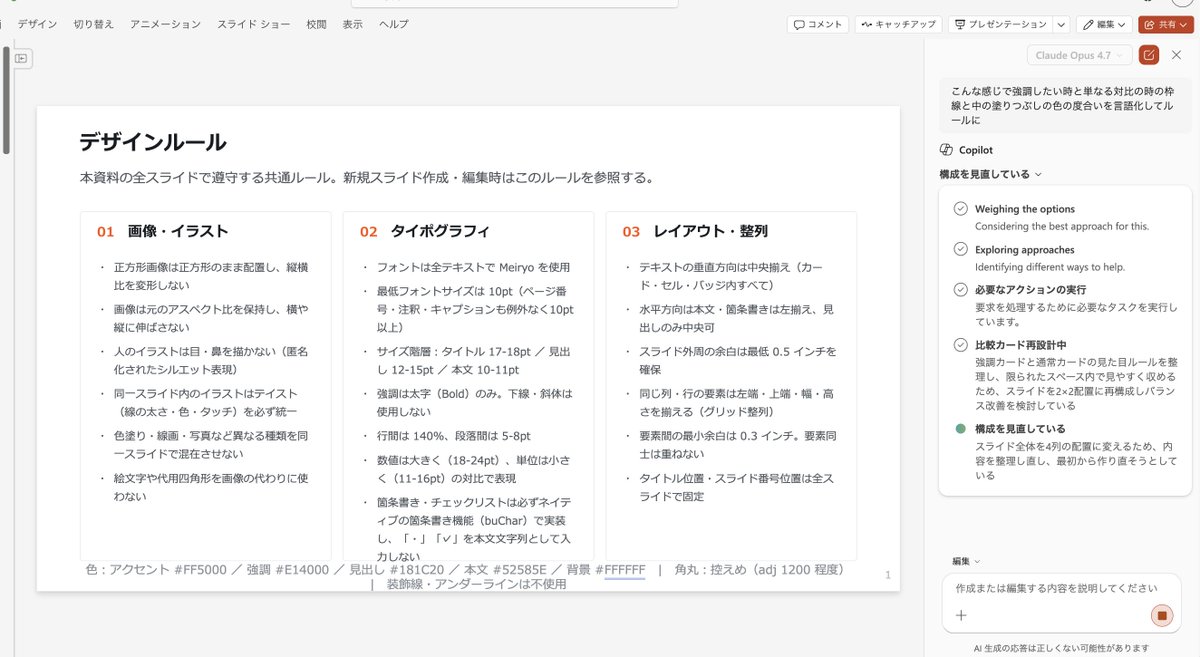This screenshot has height=657, width=1200.
Task: Click the 比較カード再設計中 step title
Action: pos(1021,345)
